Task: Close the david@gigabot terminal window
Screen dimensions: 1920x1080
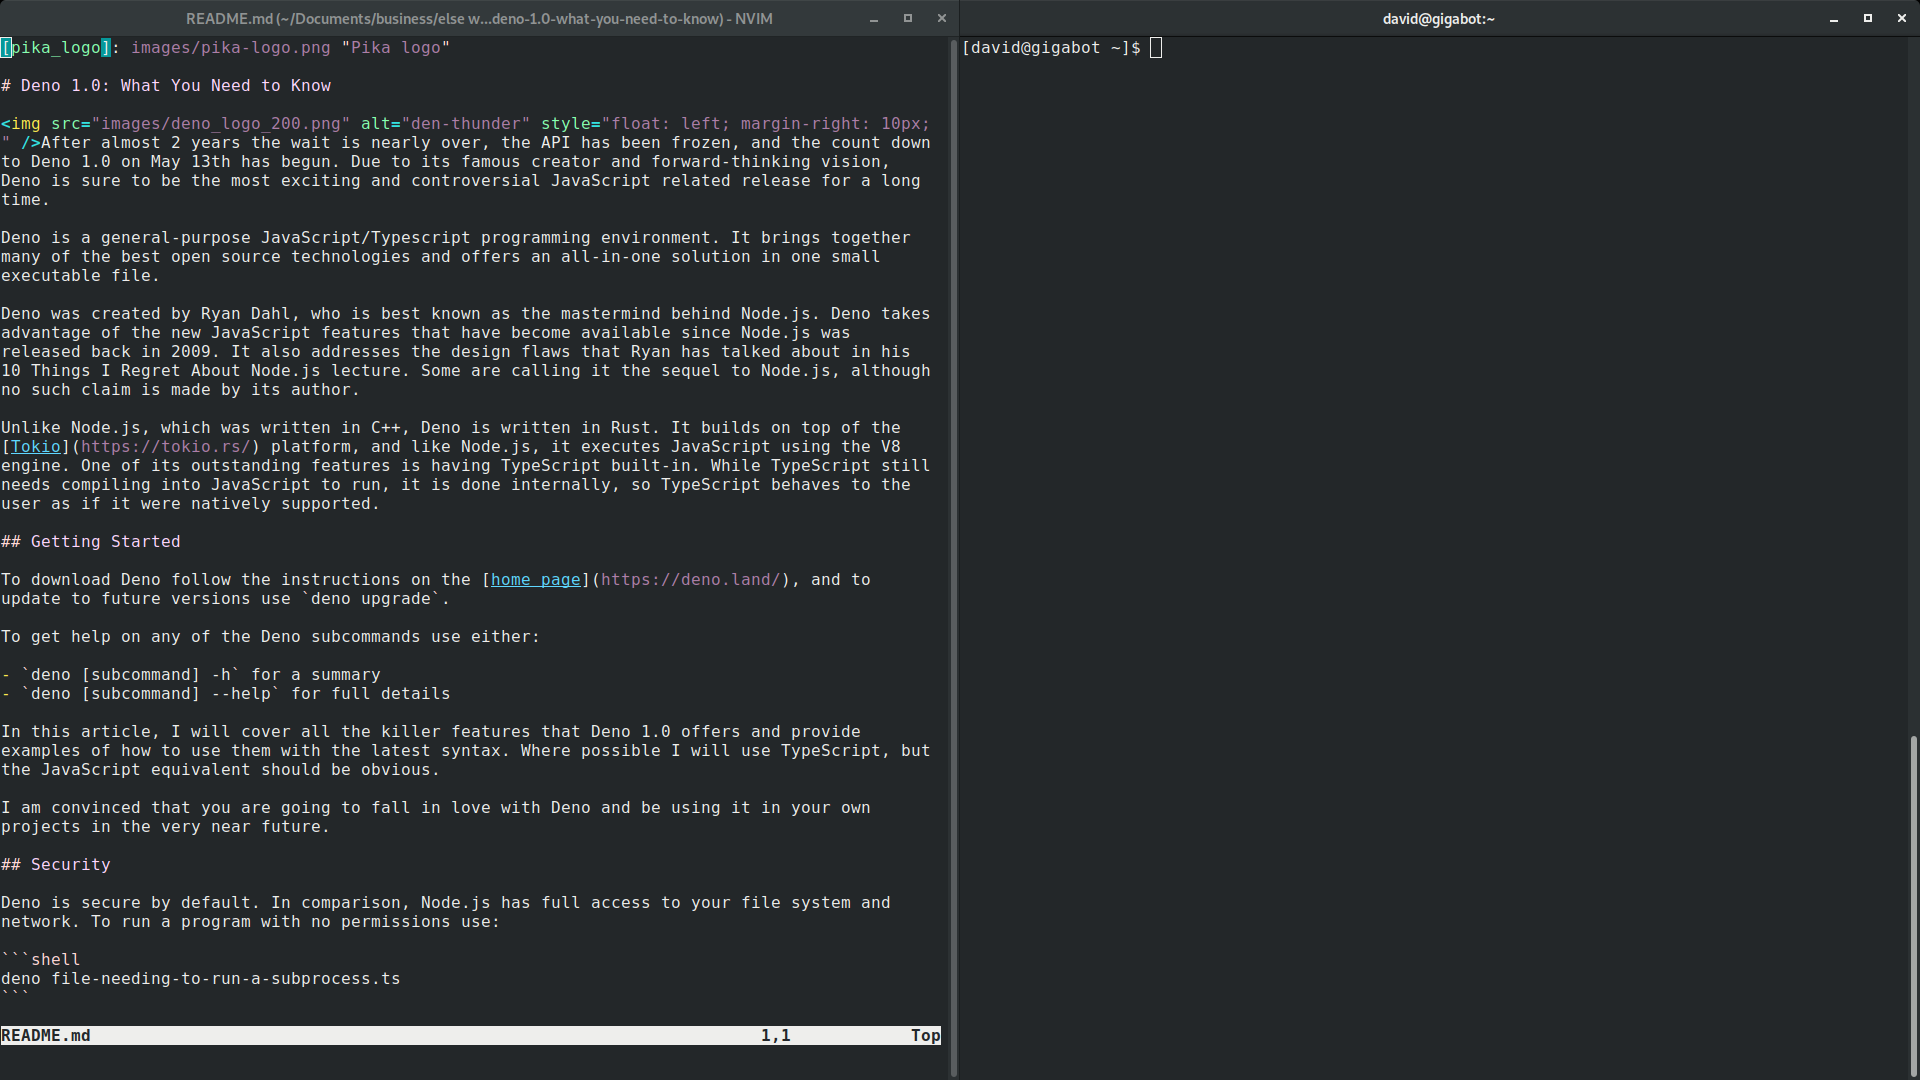Action: click(1901, 18)
